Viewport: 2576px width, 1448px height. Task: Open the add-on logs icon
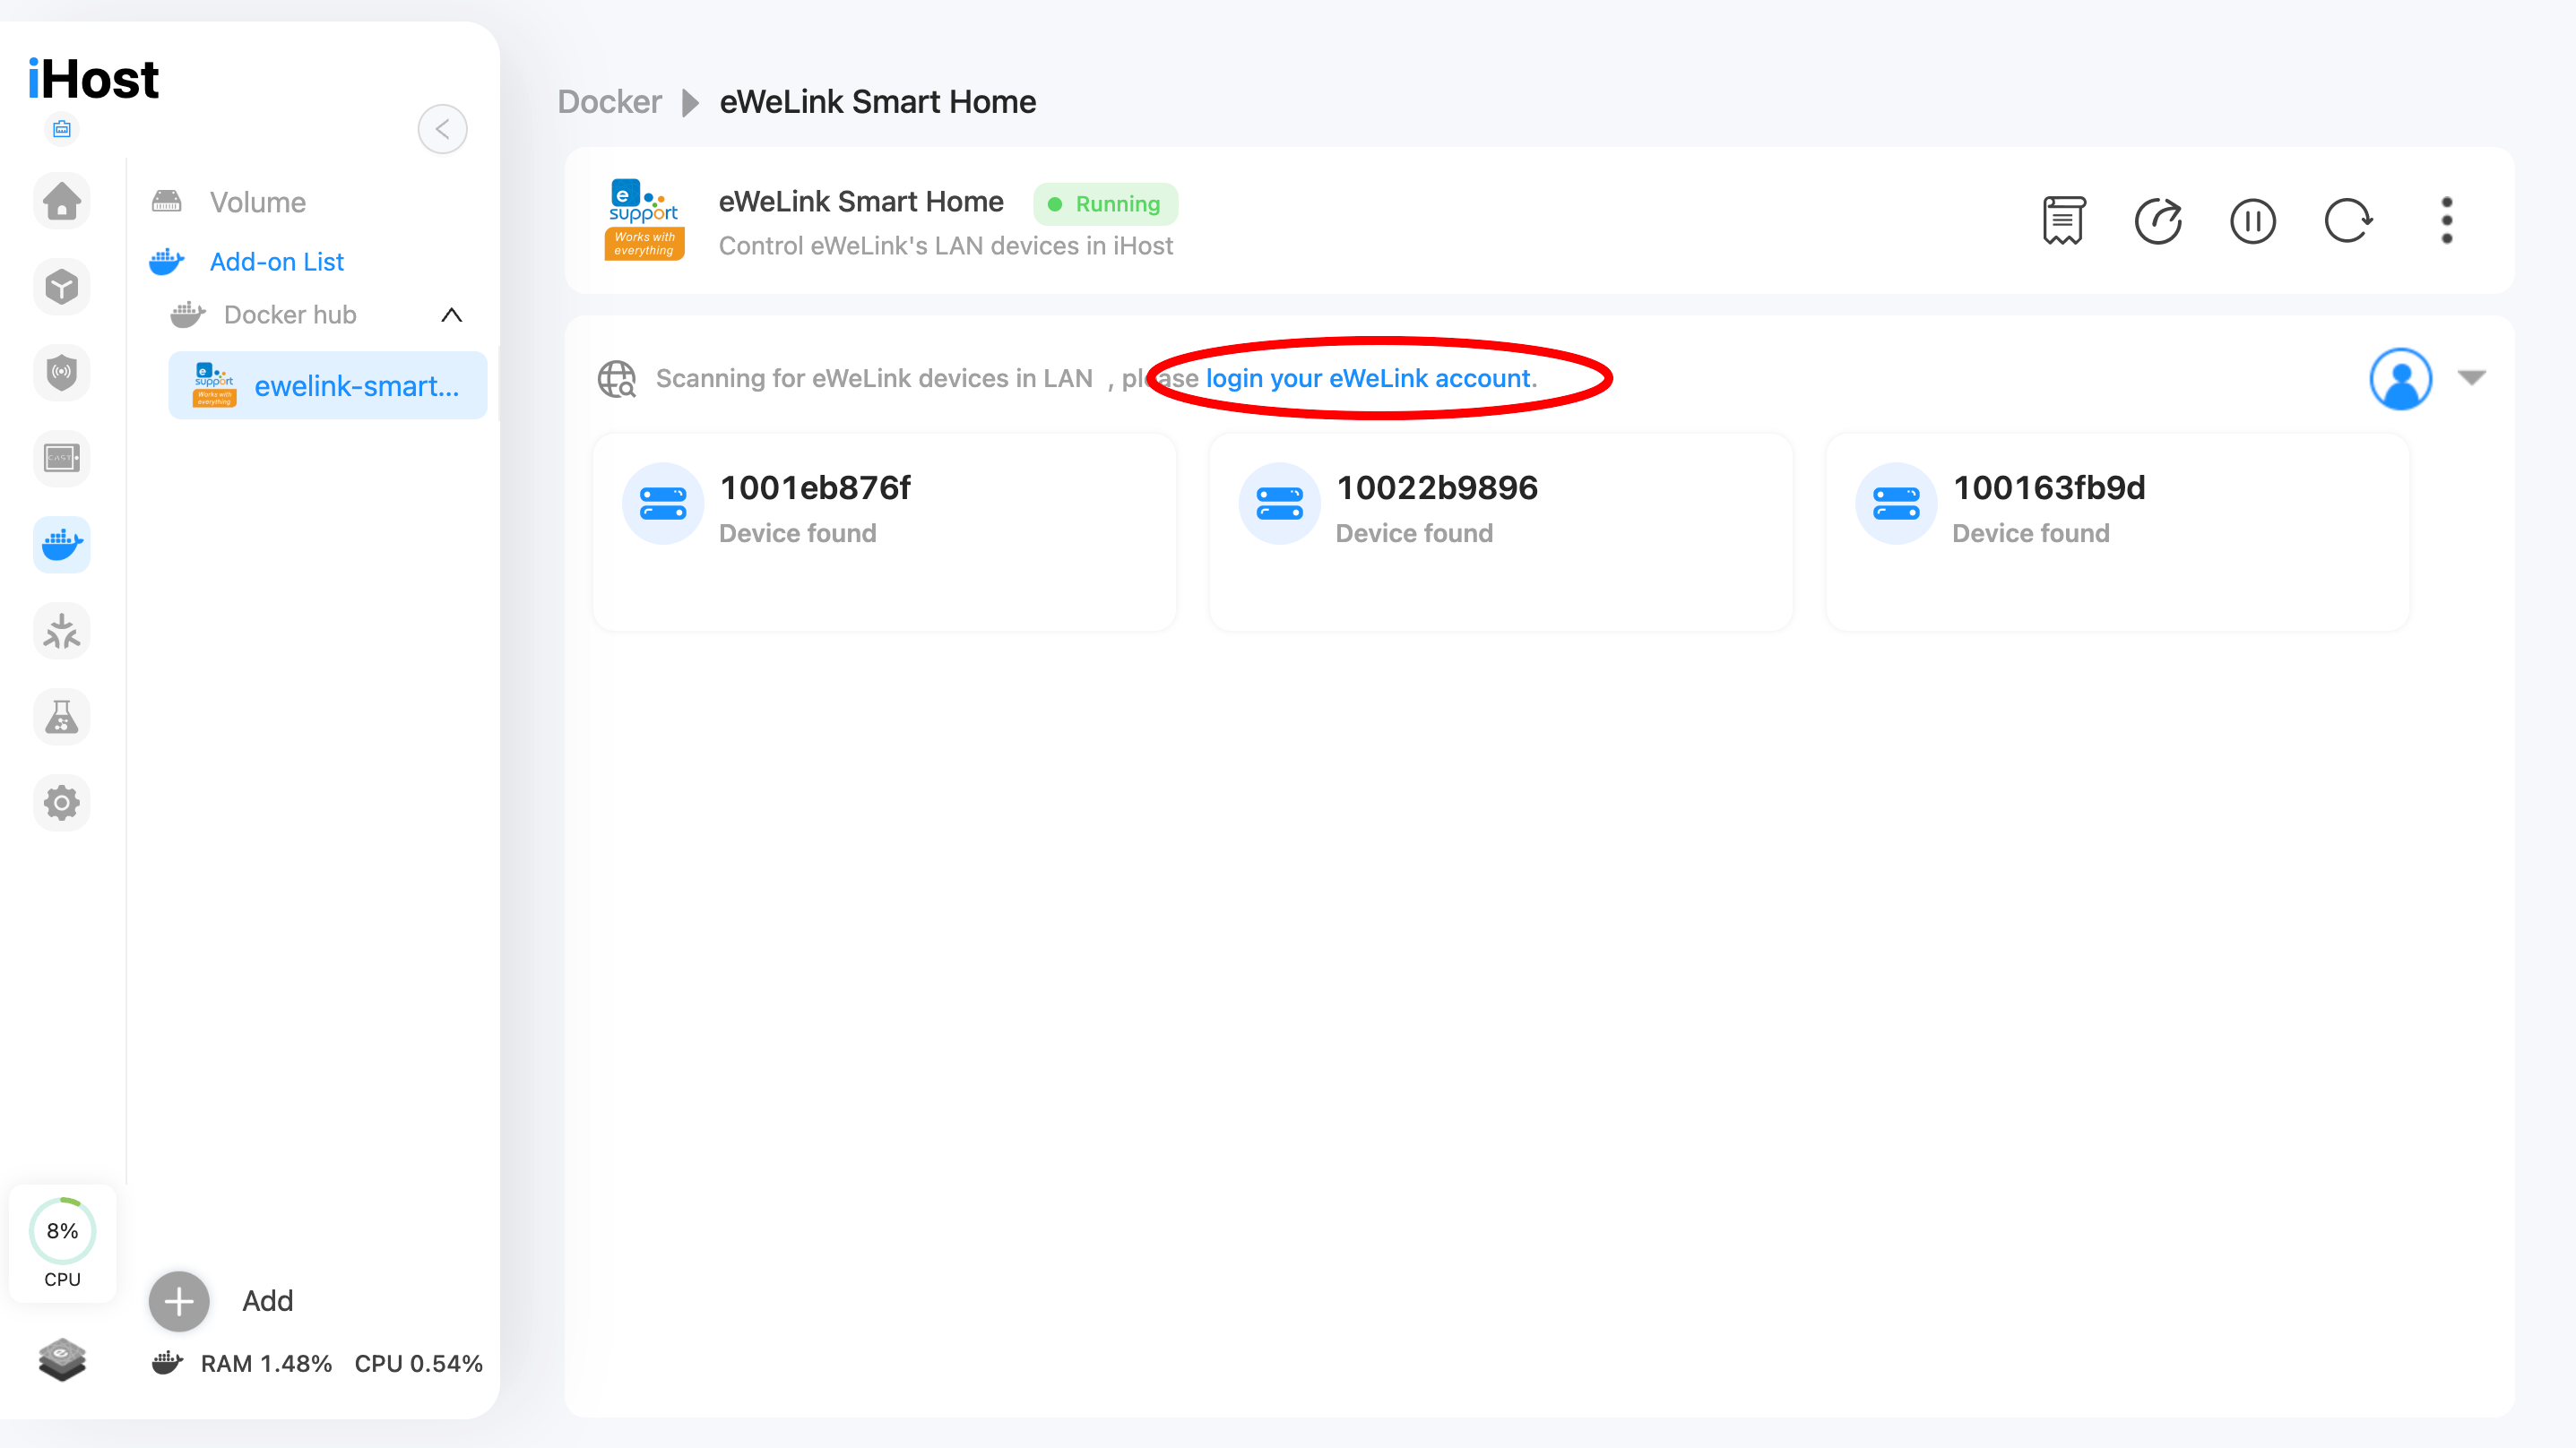tap(2063, 221)
